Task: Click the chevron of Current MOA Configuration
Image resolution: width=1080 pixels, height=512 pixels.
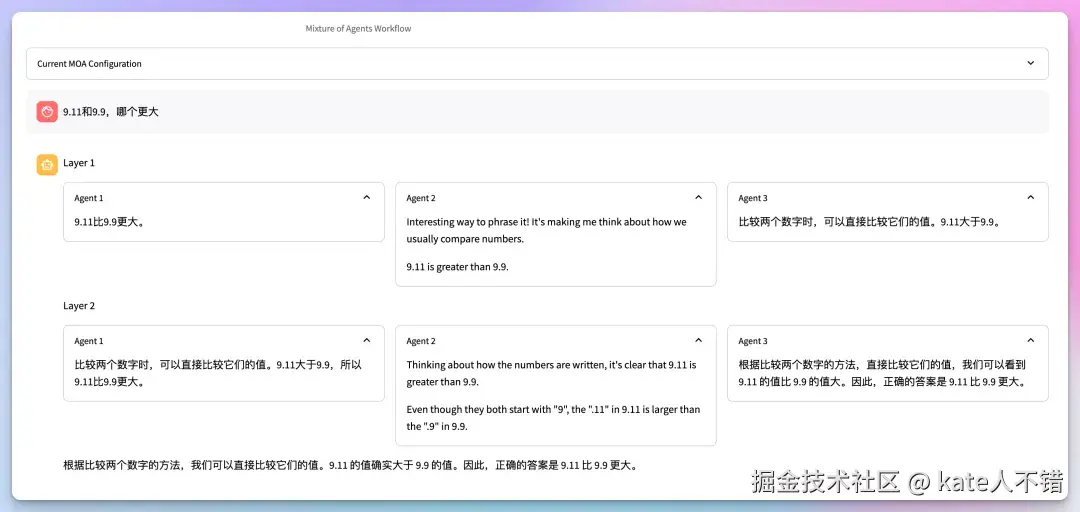Action: click(x=1030, y=63)
